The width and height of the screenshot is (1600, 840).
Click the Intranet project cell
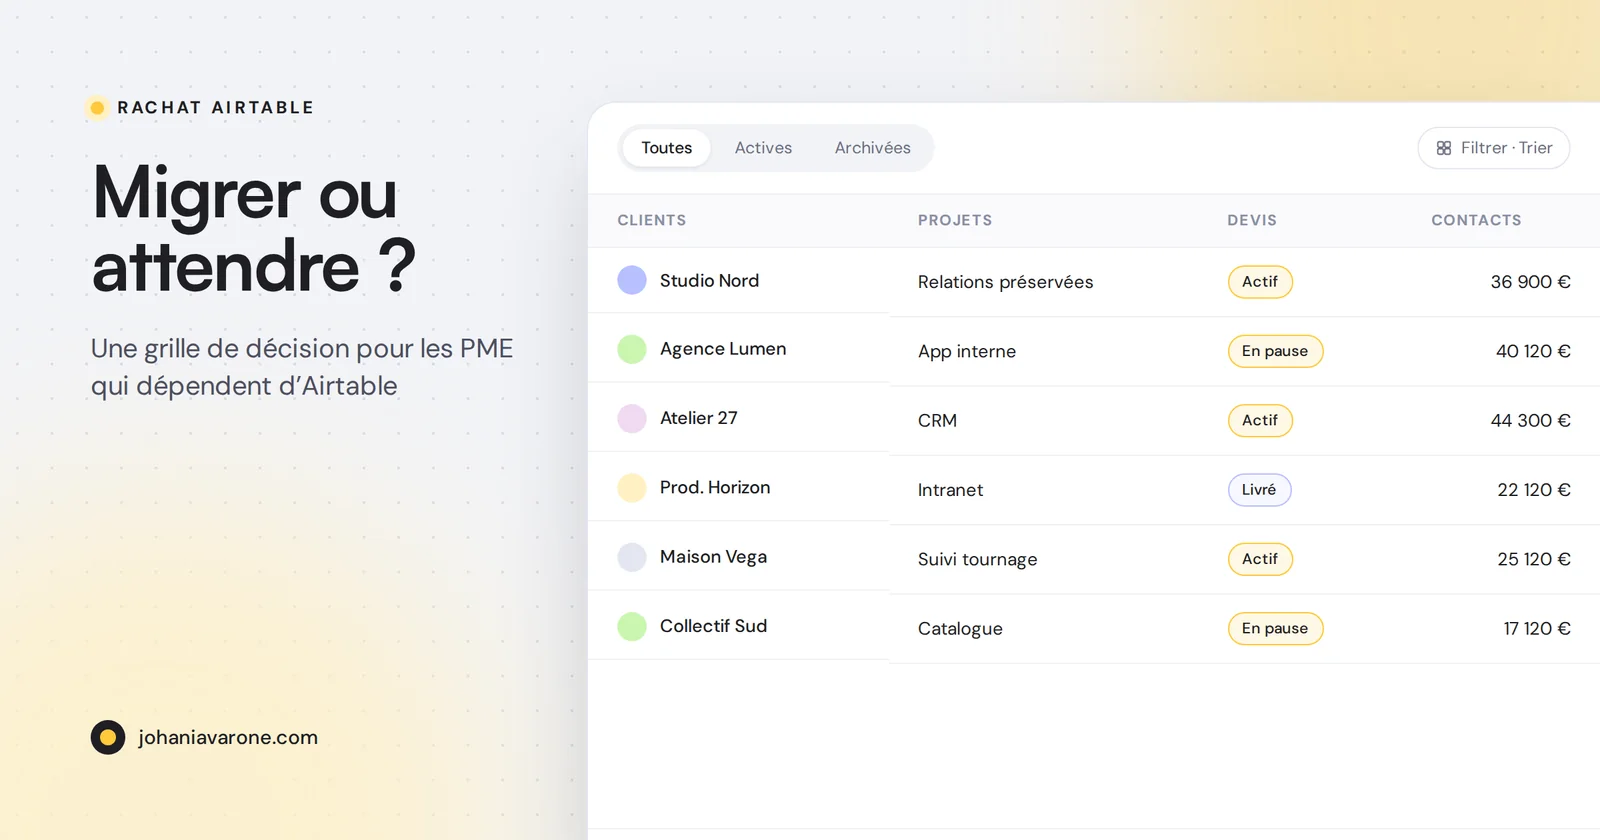(950, 490)
